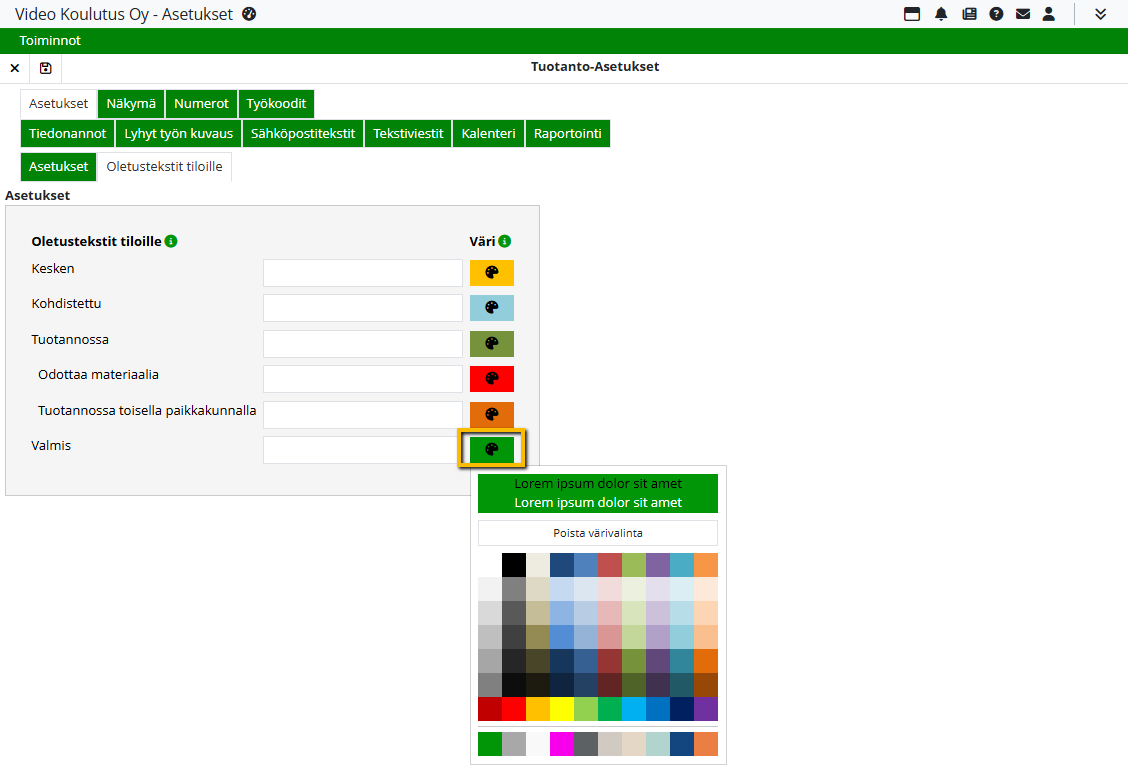
Task: Select the Kalenteri tab button
Action: point(488,133)
